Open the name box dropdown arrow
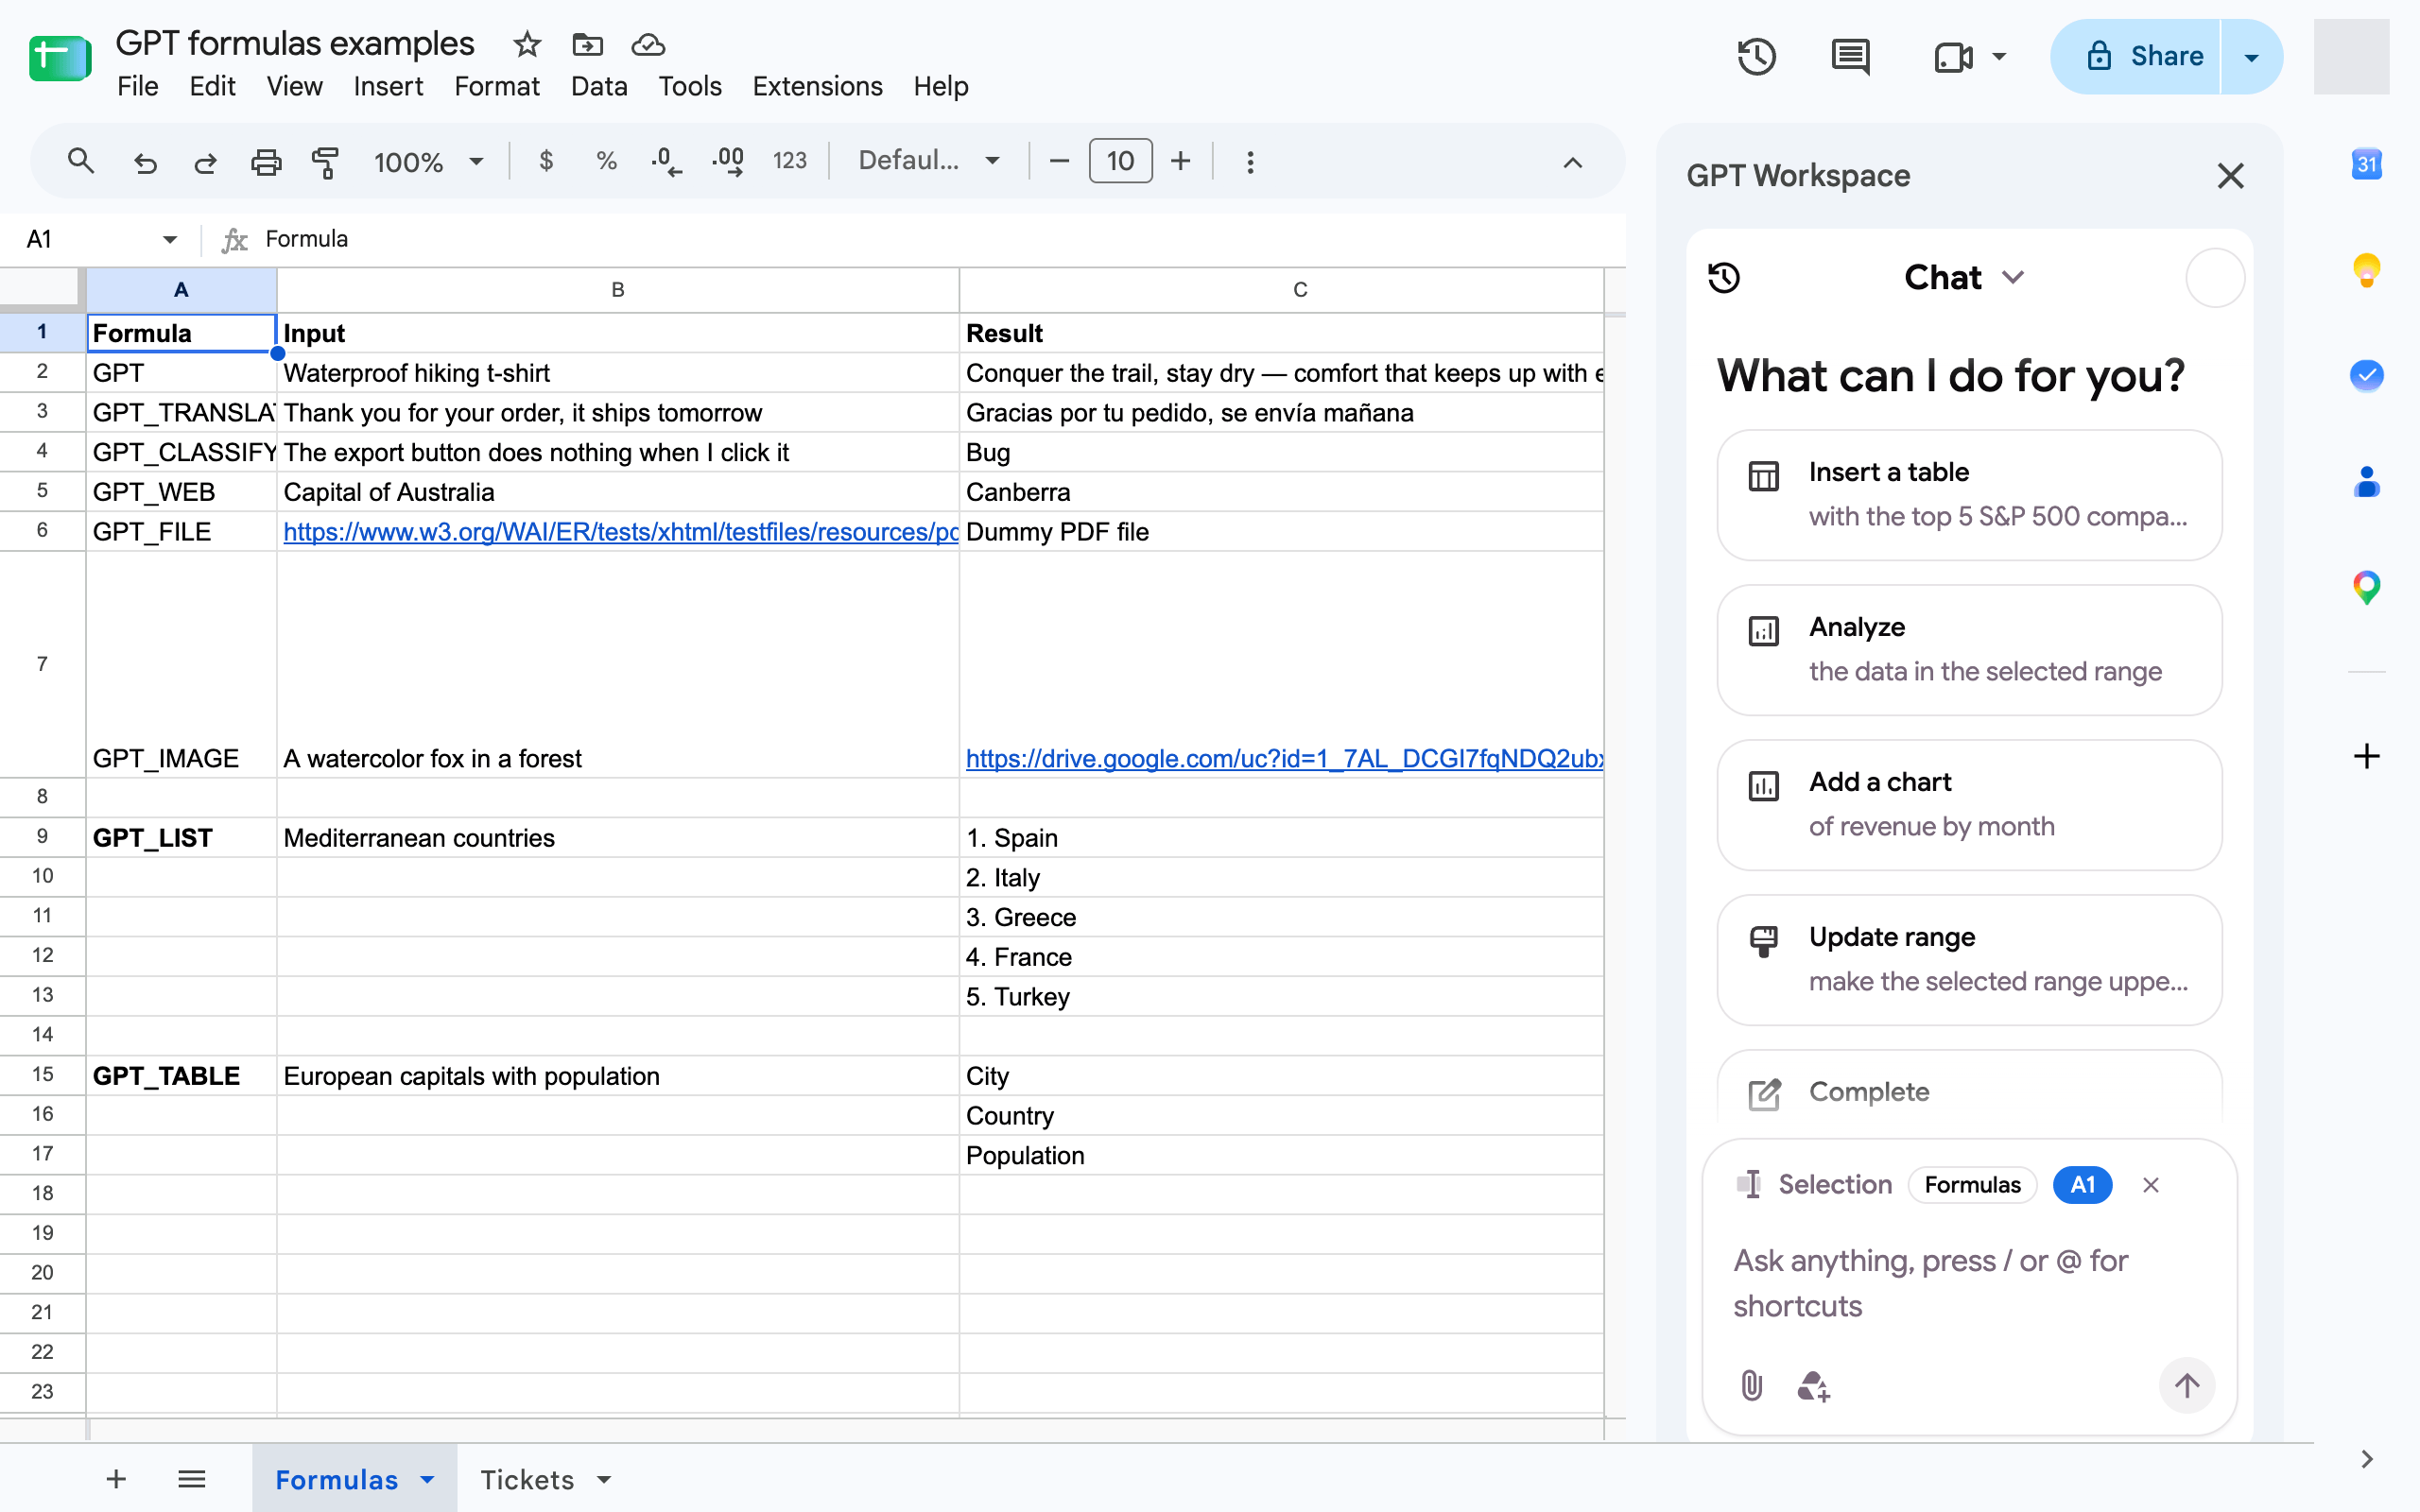The width and height of the screenshot is (2420, 1512). [169, 239]
